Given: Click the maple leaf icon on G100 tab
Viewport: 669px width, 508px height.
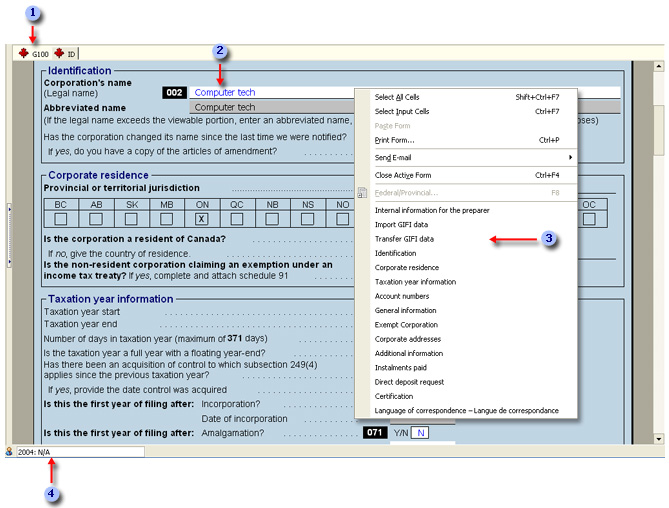Looking at the screenshot, I should [x=23, y=53].
